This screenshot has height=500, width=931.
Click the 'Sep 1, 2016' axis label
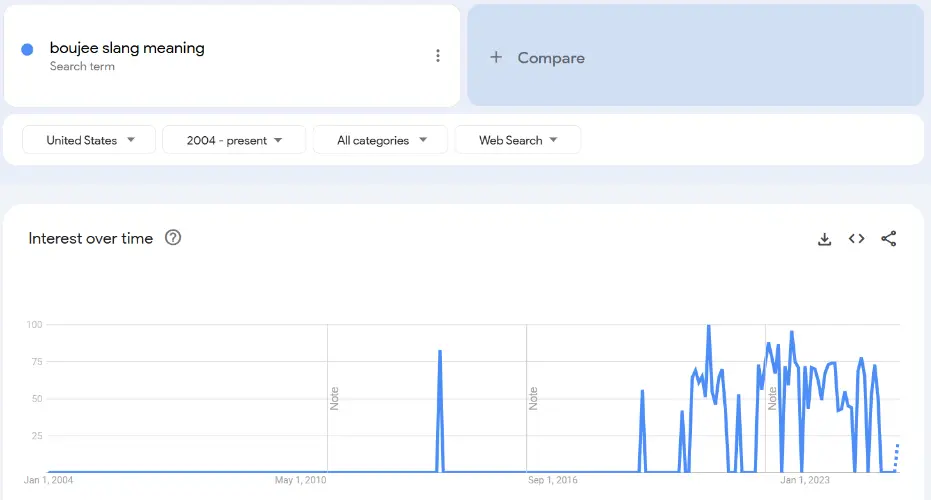tap(552, 480)
